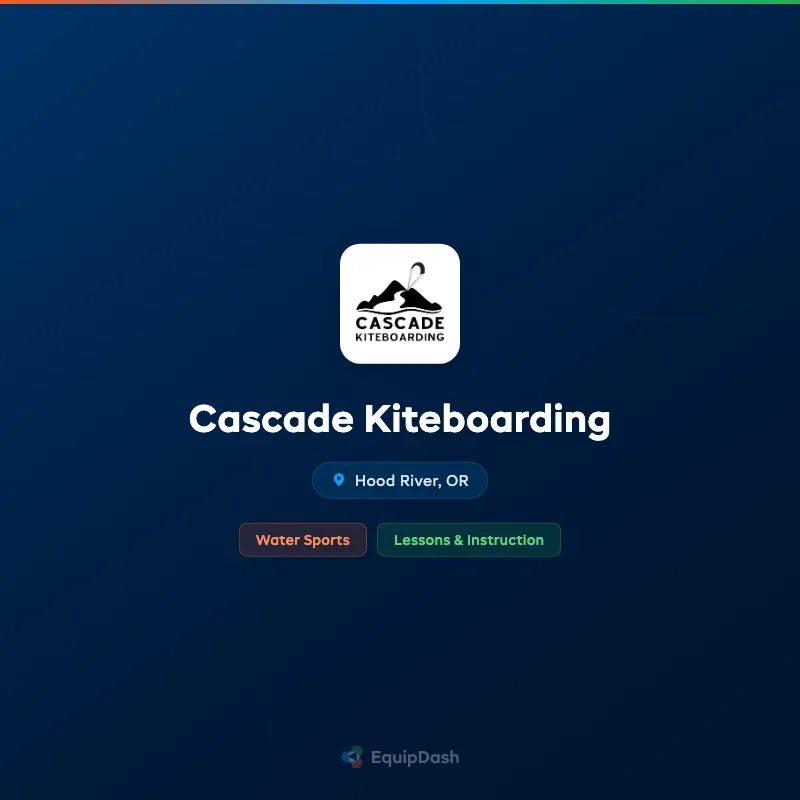Click the rainbow gradient strip at top
This screenshot has height=800, width=800.
(x=400, y=3)
